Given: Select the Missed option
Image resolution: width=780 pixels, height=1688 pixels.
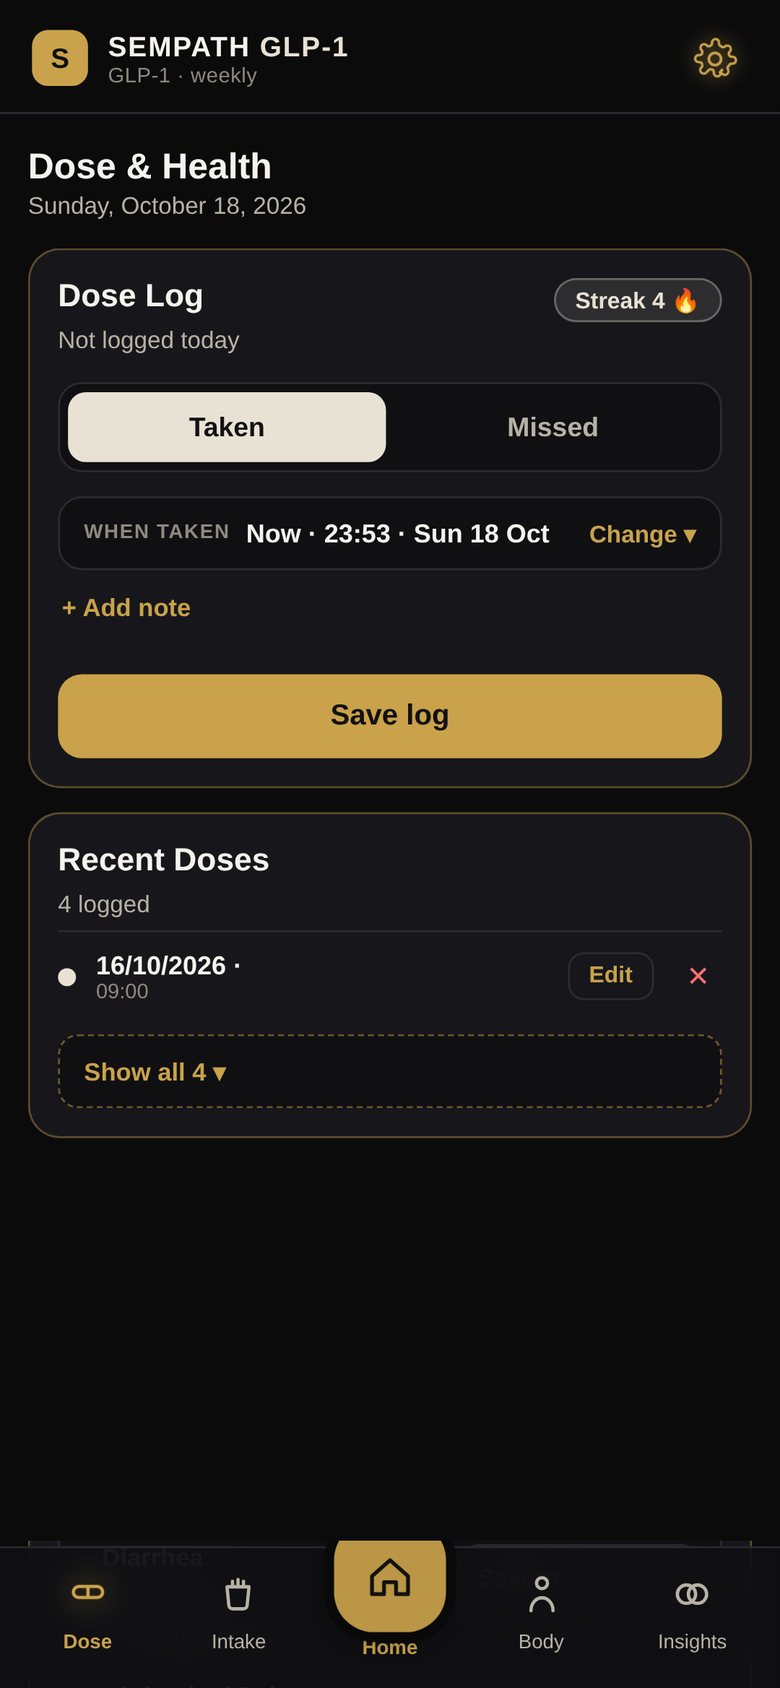Looking at the screenshot, I should pos(552,427).
